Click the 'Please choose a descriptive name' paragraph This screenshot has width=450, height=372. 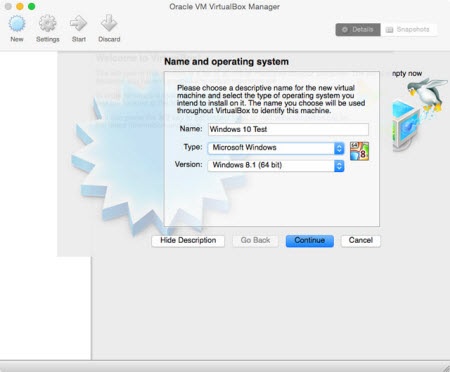(271, 99)
